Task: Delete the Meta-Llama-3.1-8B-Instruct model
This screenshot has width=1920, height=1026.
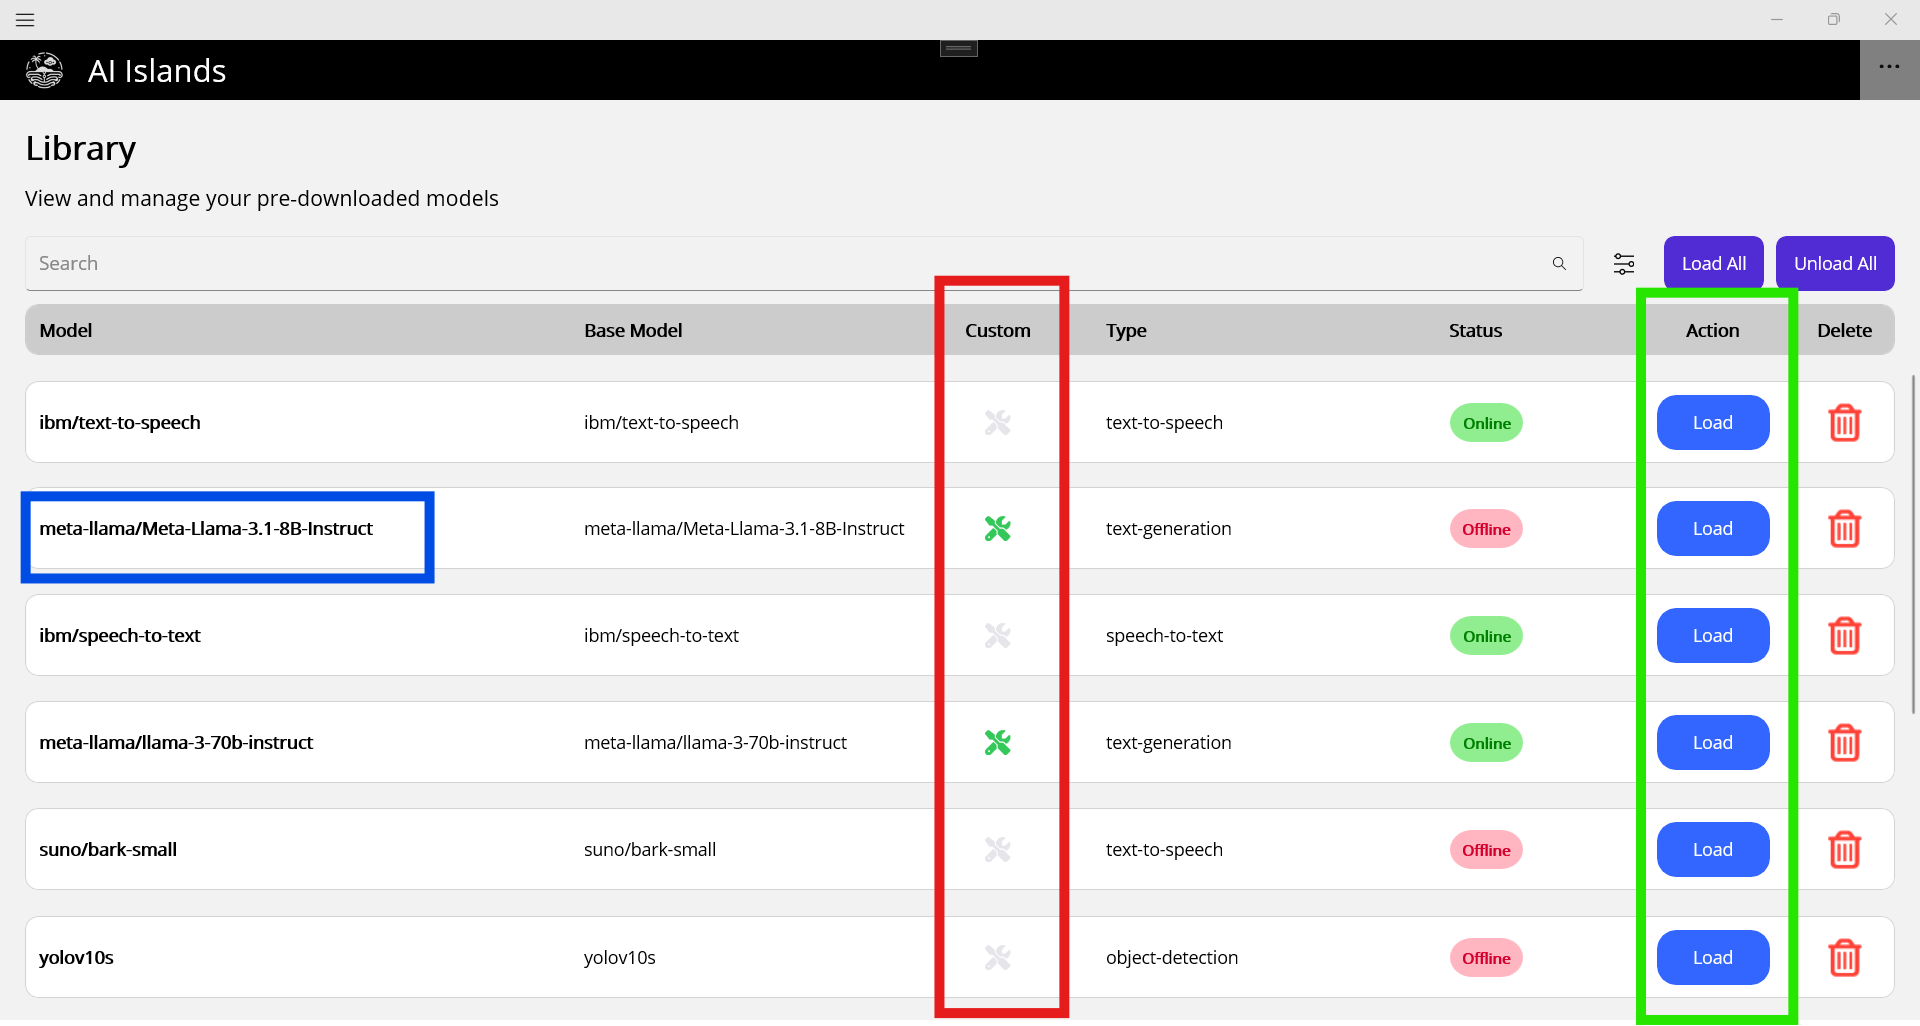Action: 1844,529
